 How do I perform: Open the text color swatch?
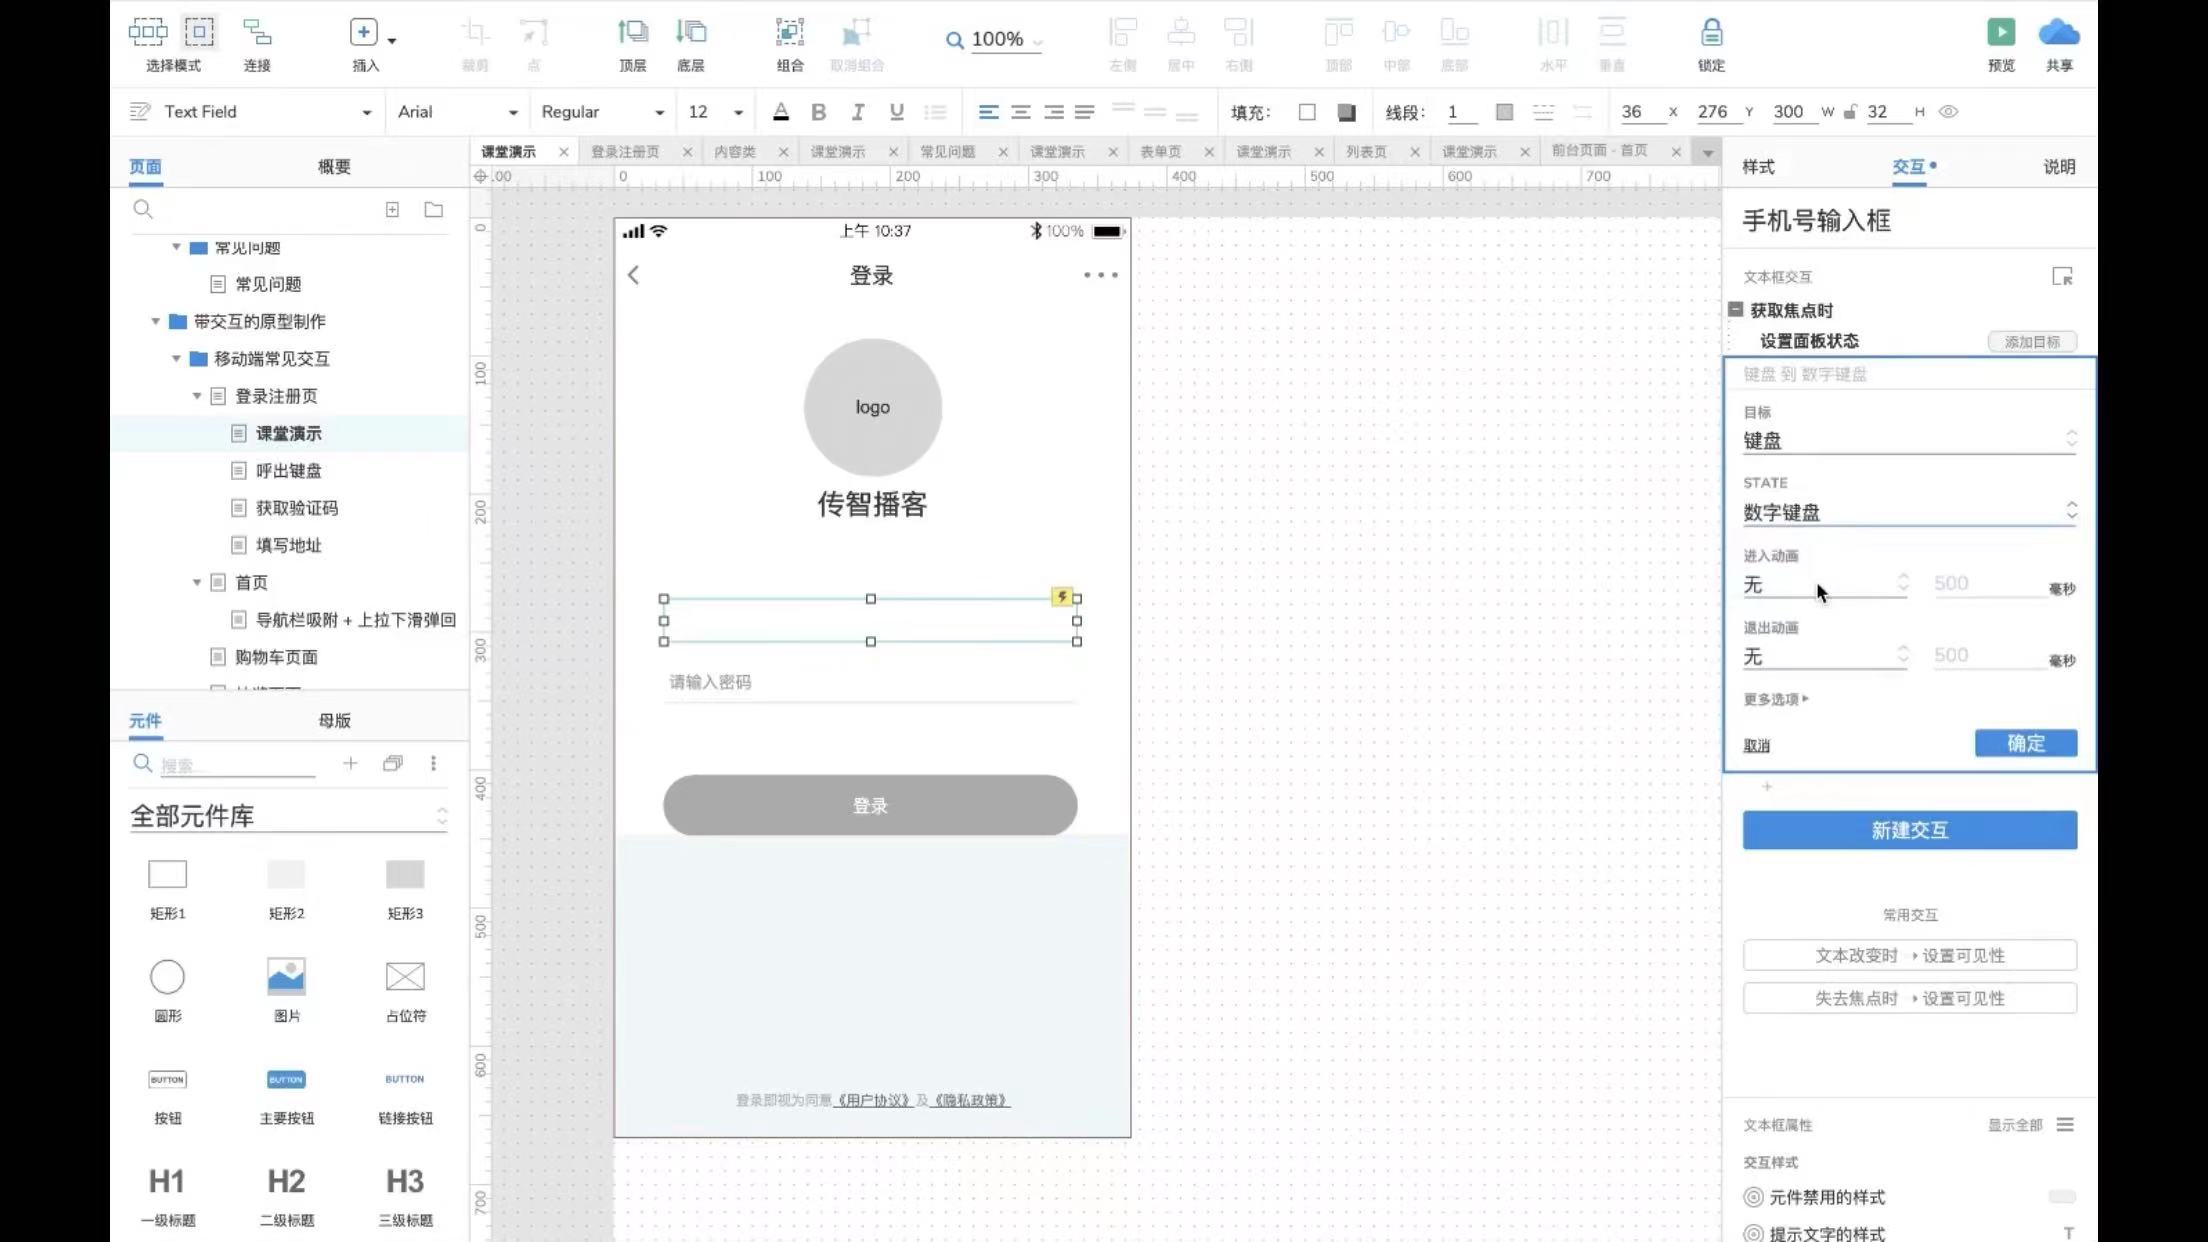coord(781,112)
